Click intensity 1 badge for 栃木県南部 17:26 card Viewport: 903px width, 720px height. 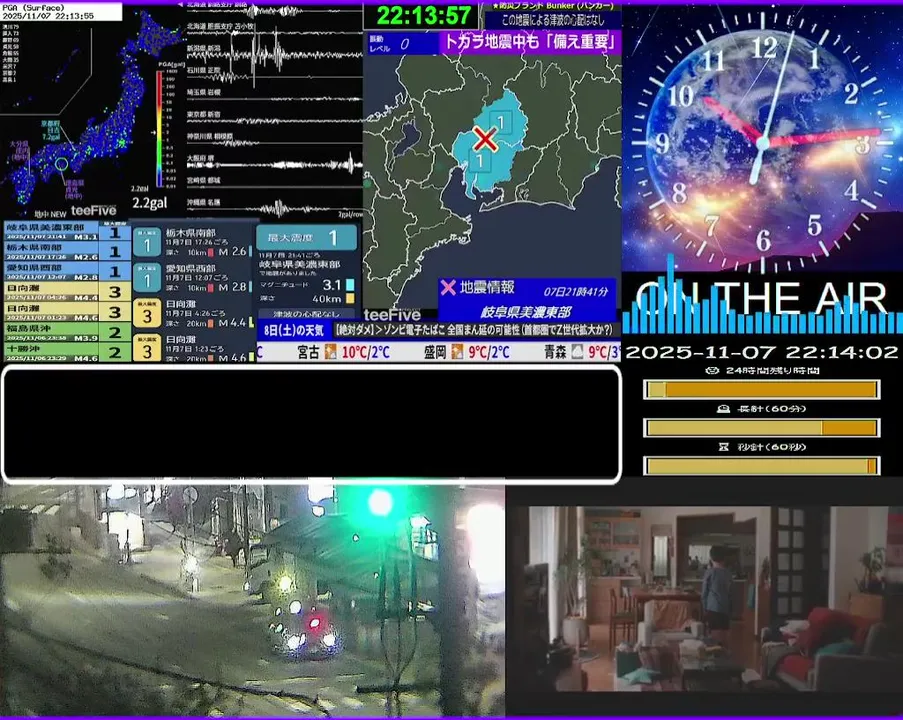coord(147,242)
